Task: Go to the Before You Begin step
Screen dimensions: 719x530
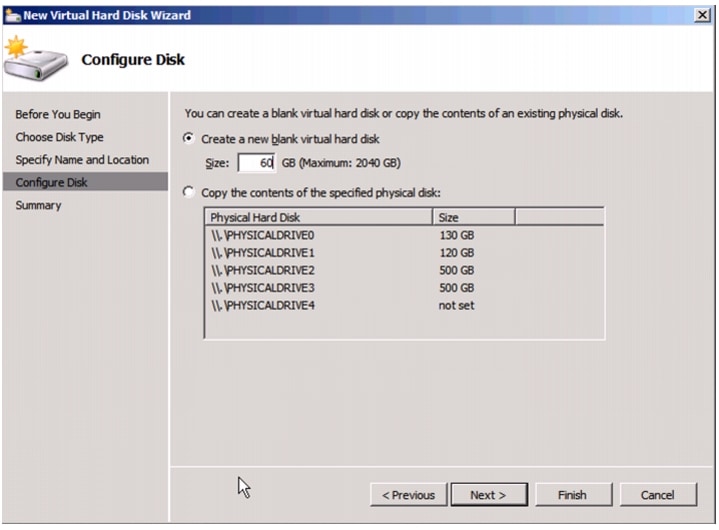Action: (58, 114)
